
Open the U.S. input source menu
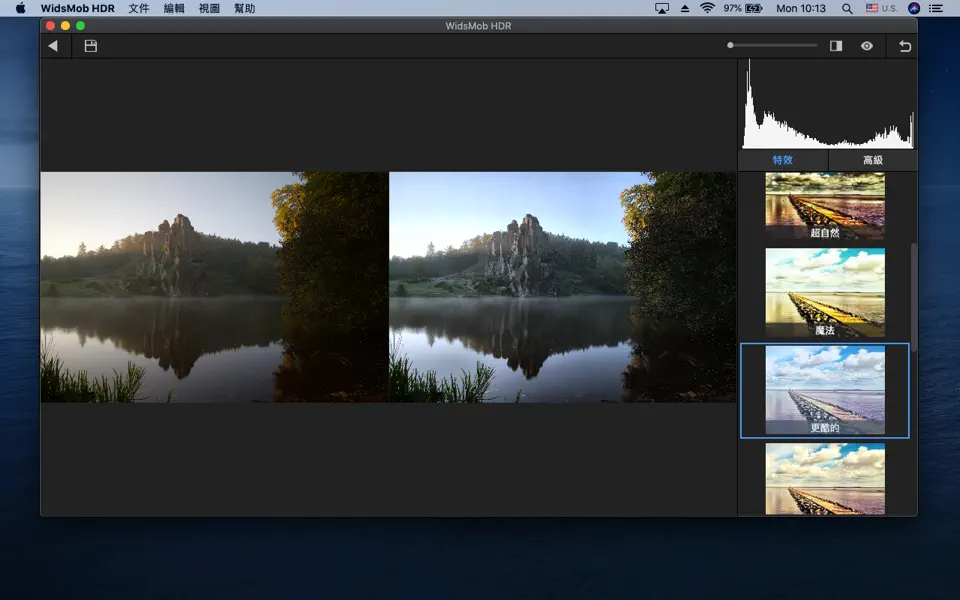coord(880,8)
